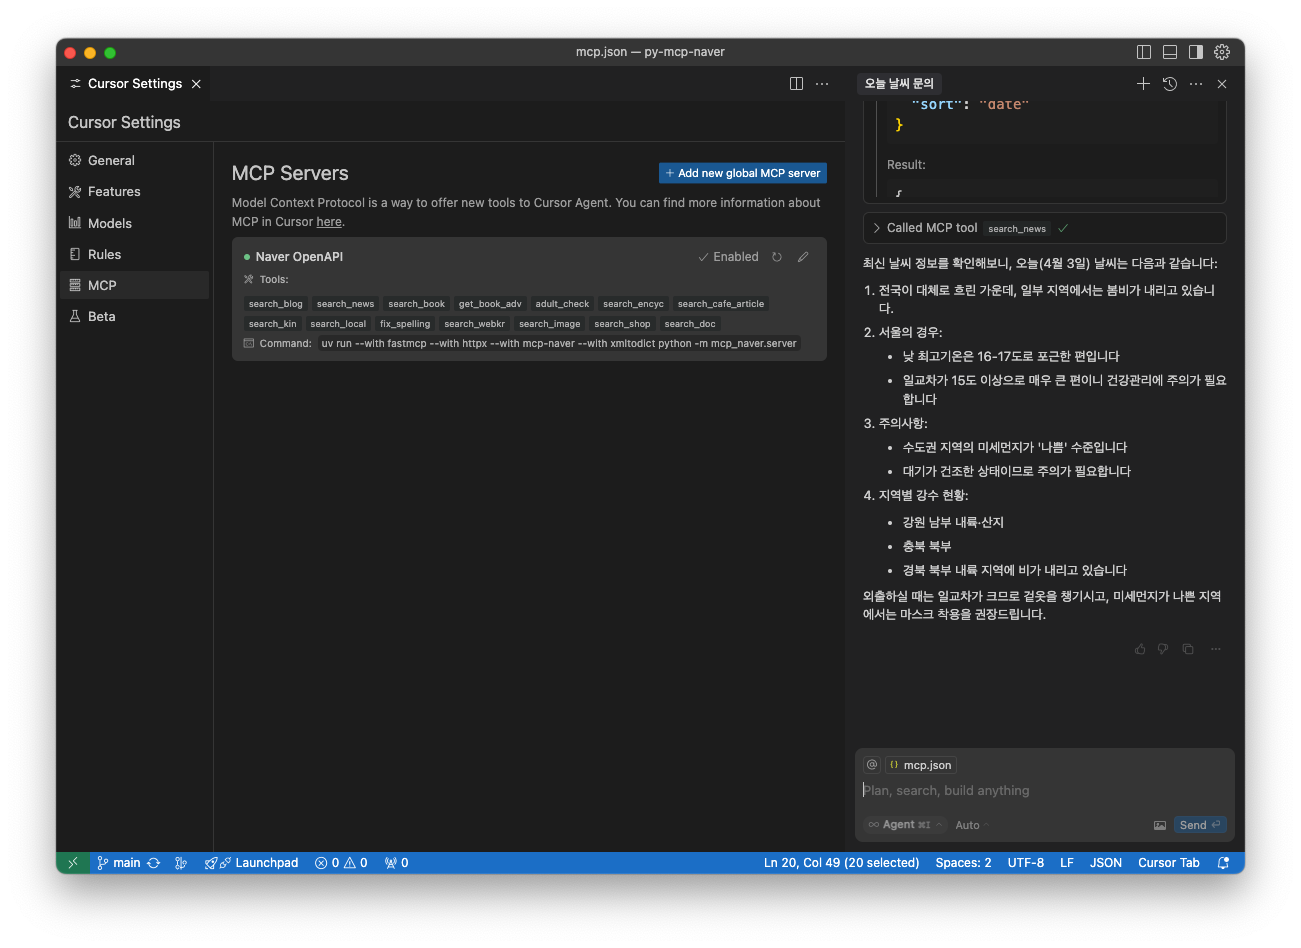Toggle the Naver OpenAPI Enabled state

click(728, 257)
